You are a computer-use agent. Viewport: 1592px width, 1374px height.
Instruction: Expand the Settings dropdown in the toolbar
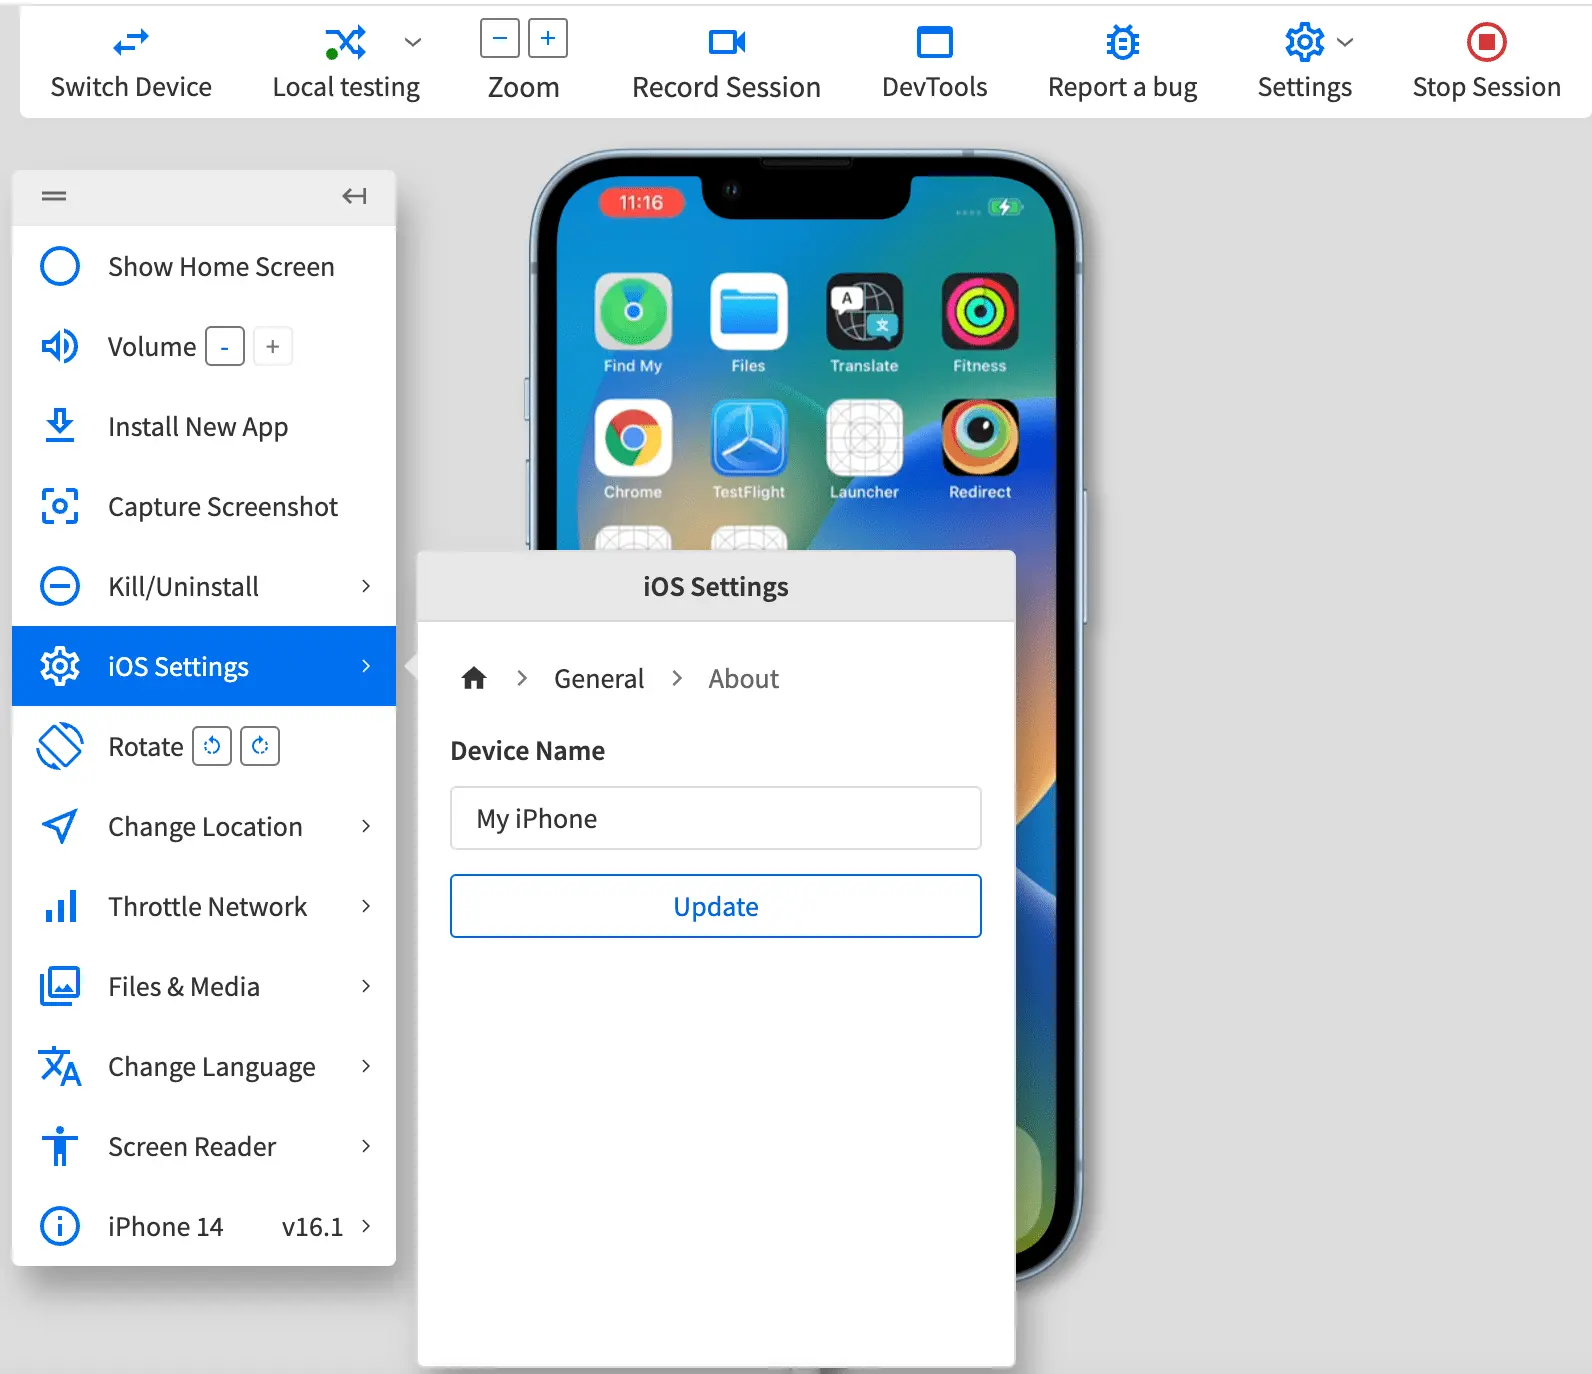click(x=1345, y=42)
